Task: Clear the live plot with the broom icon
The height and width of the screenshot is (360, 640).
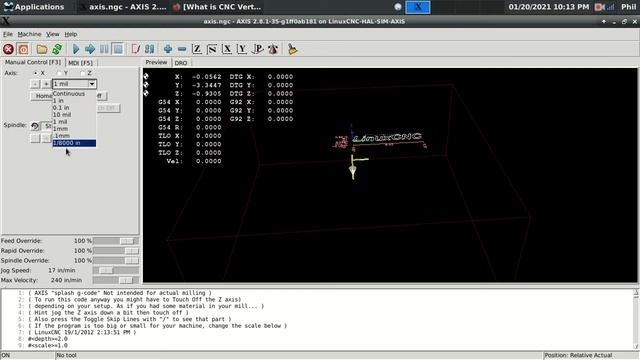Action: (292, 49)
